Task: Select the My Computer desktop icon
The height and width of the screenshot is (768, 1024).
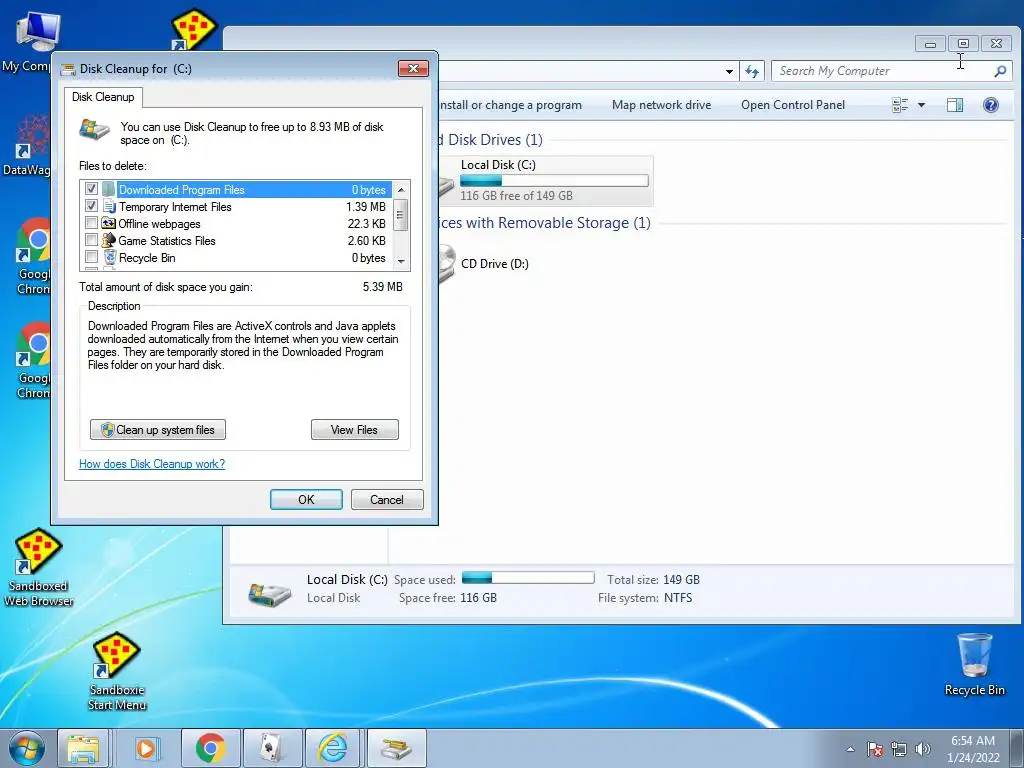Action: click(26, 42)
